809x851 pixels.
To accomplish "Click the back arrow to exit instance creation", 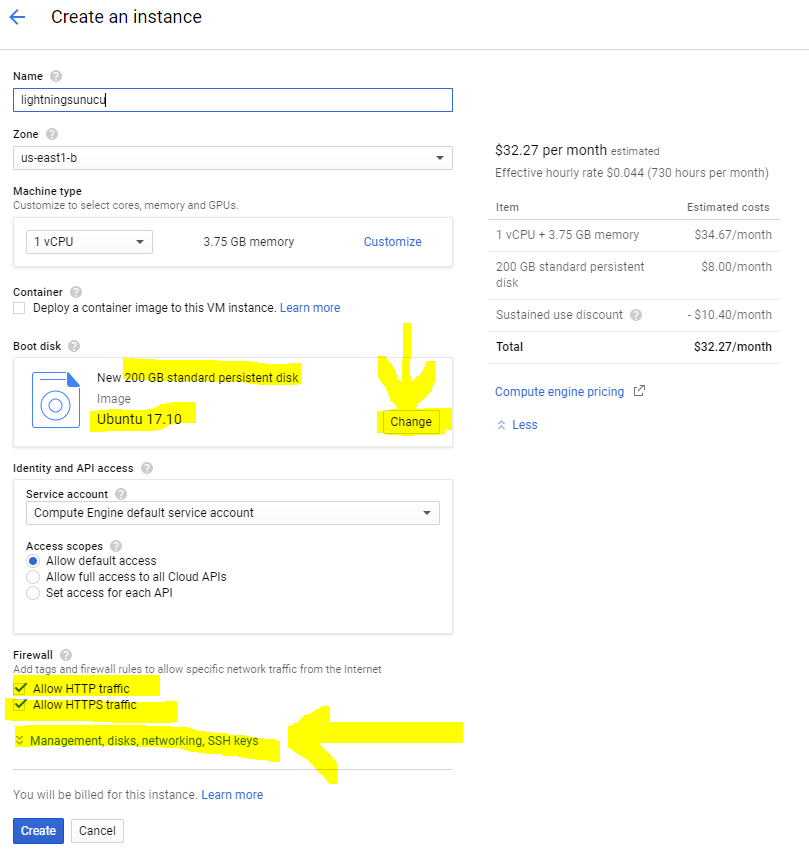I will [18, 17].
